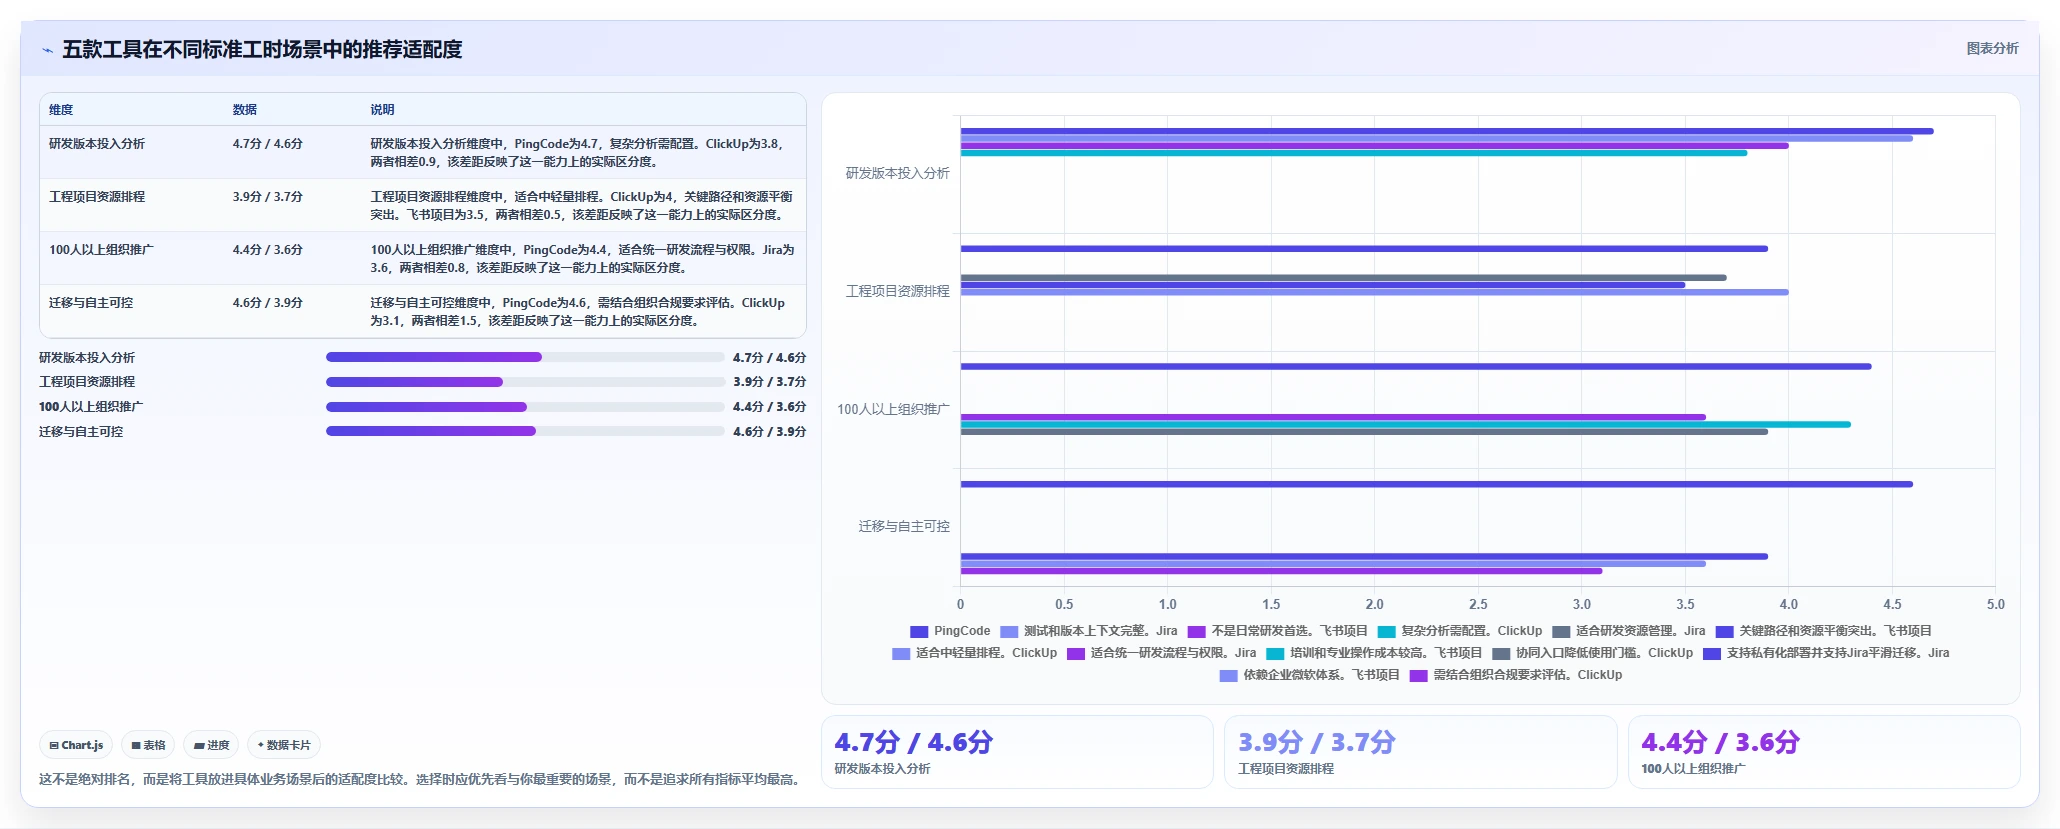Click the 工程项目资源排程 progress bar
Viewport: 2060px width, 829px height.
525,382
